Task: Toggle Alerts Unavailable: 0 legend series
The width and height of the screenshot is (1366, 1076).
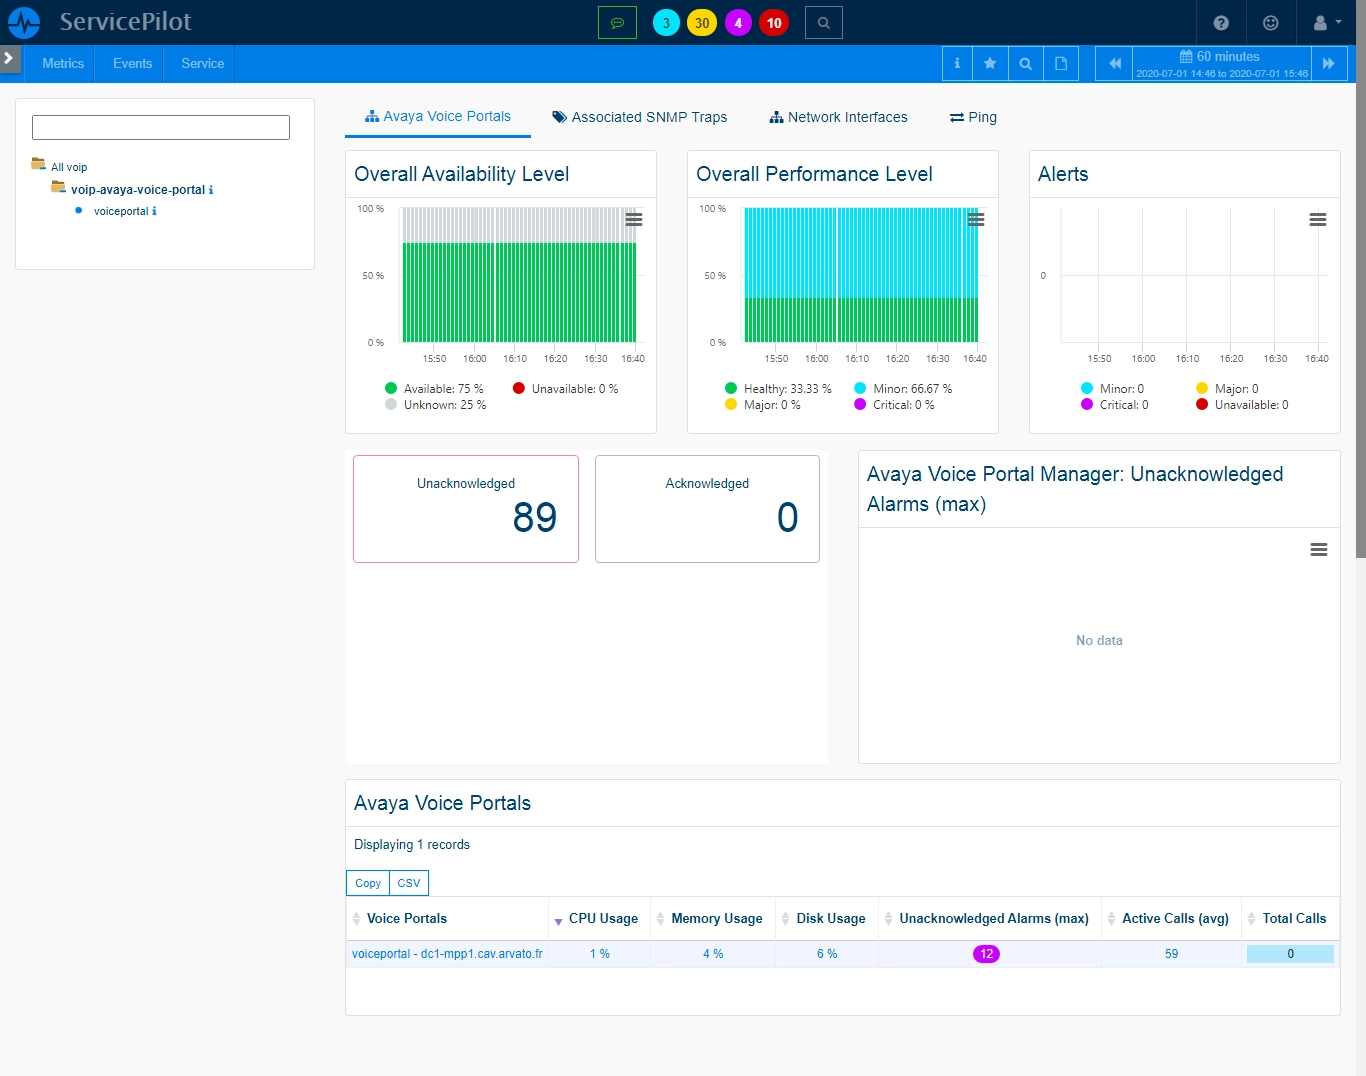Action: (1242, 405)
